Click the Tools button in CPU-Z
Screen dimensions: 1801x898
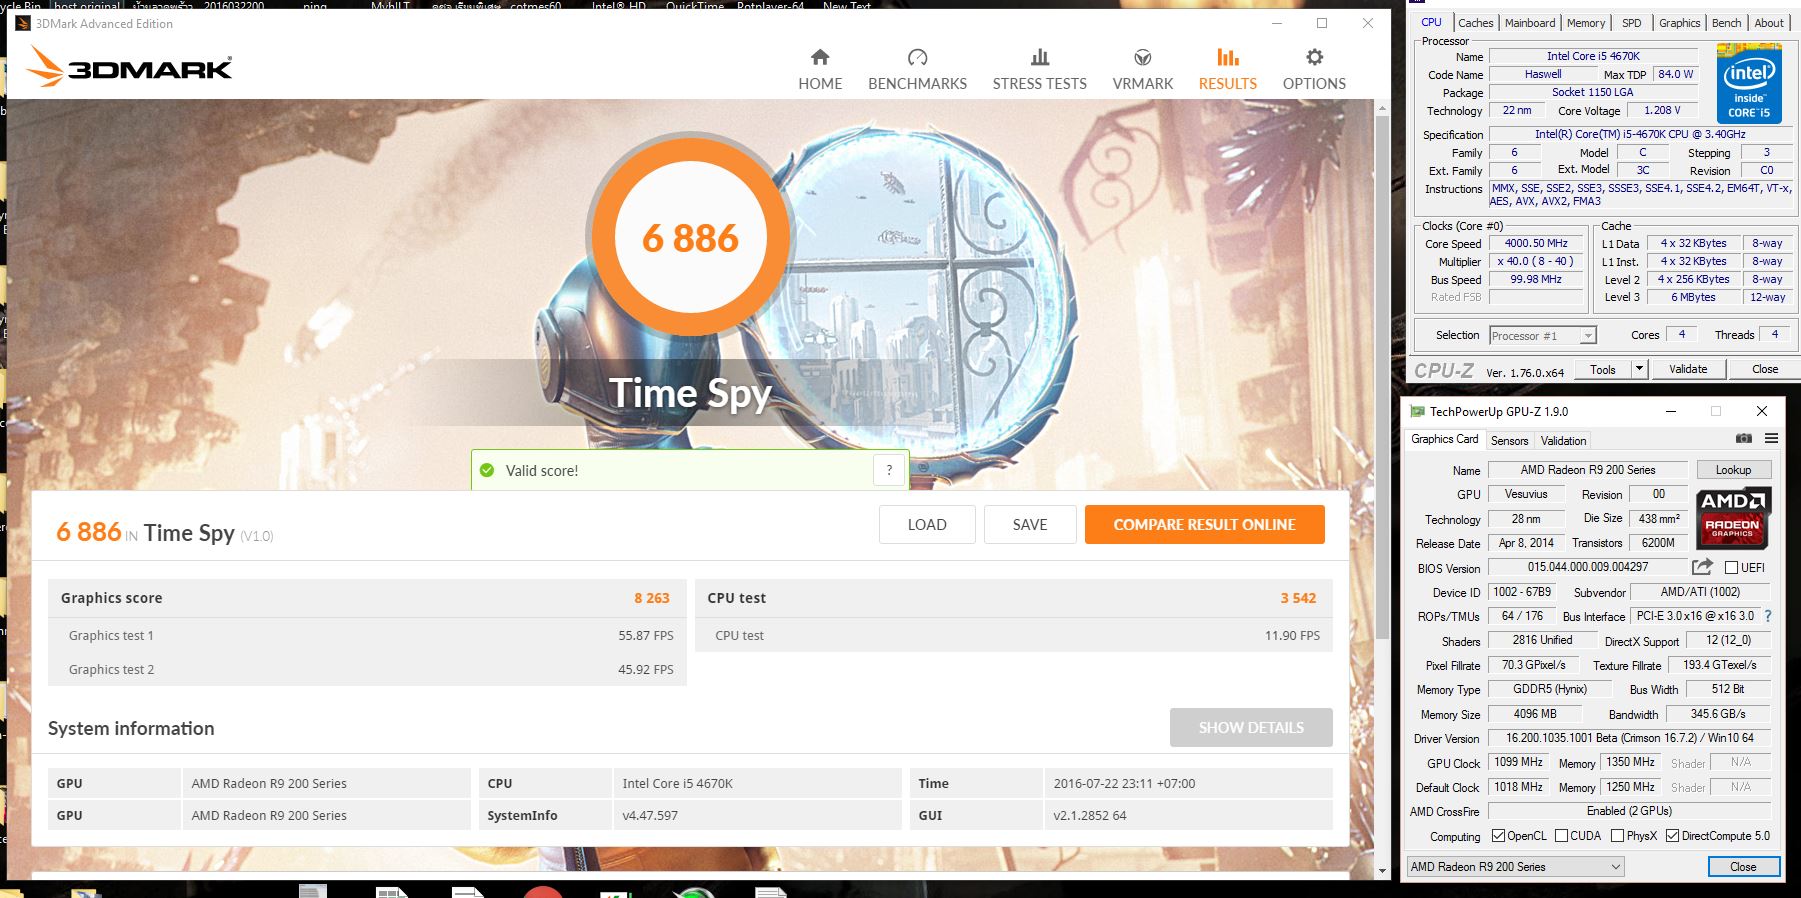pos(1602,369)
